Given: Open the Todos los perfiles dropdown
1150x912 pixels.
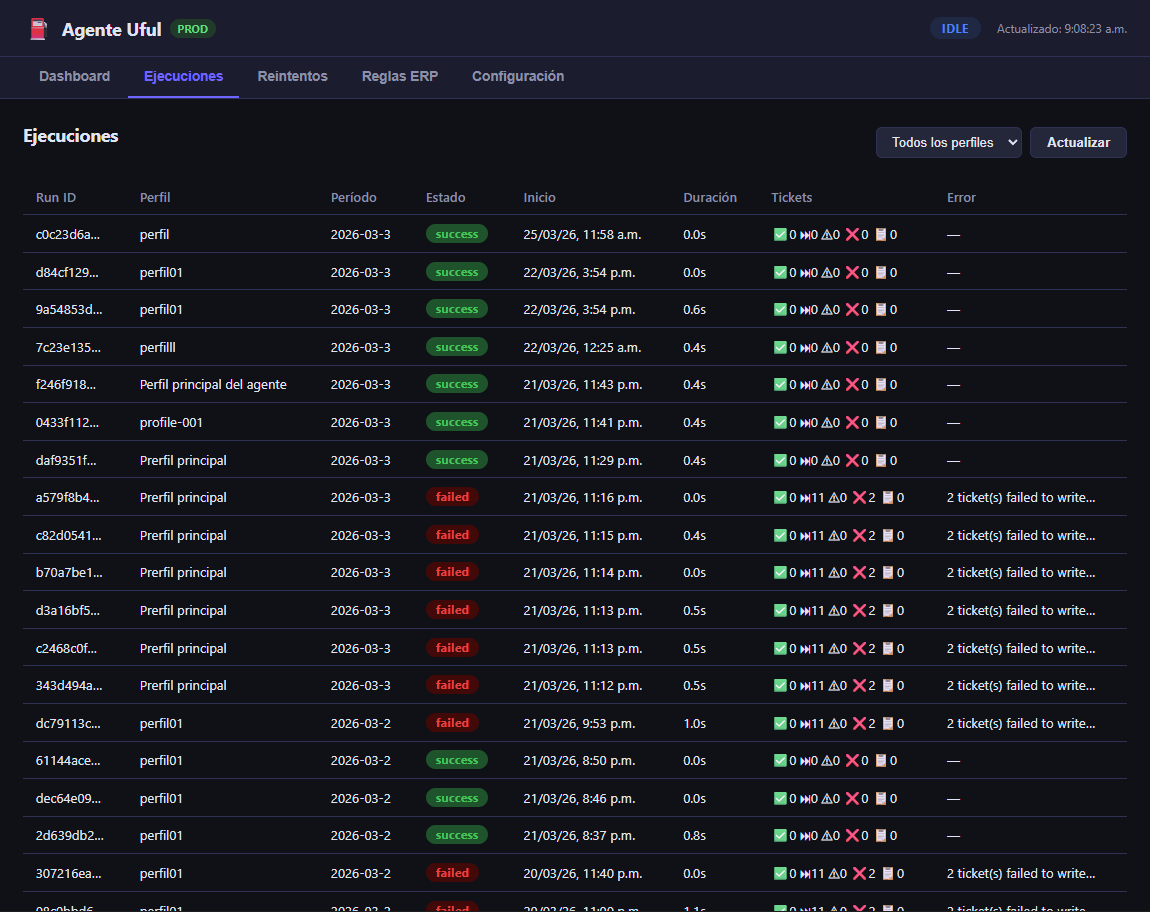Looking at the screenshot, I should (x=948, y=143).
